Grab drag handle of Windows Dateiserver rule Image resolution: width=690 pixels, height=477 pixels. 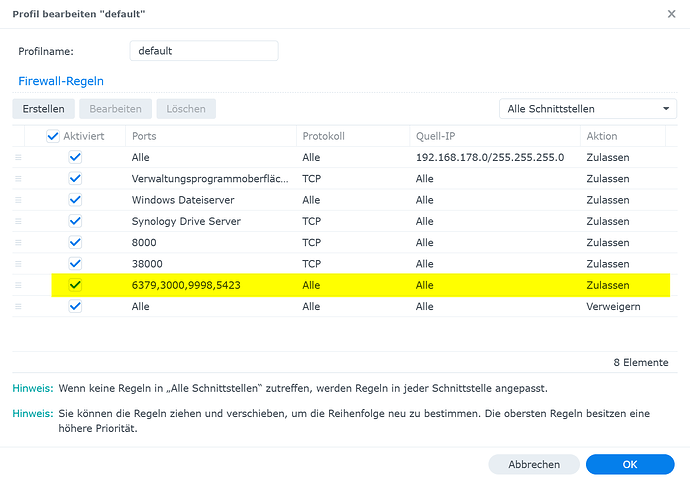(x=18, y=200)
